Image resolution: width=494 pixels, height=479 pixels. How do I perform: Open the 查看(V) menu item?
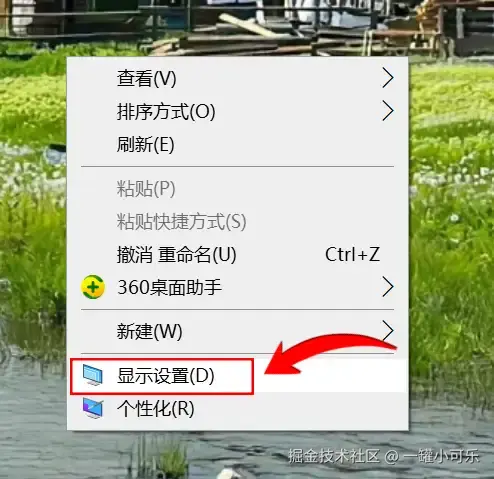237,78
